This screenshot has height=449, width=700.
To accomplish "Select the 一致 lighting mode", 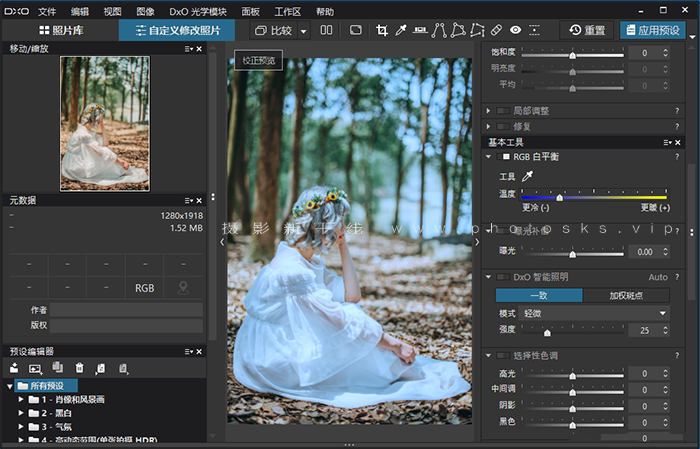I will [x=539, y=295].
